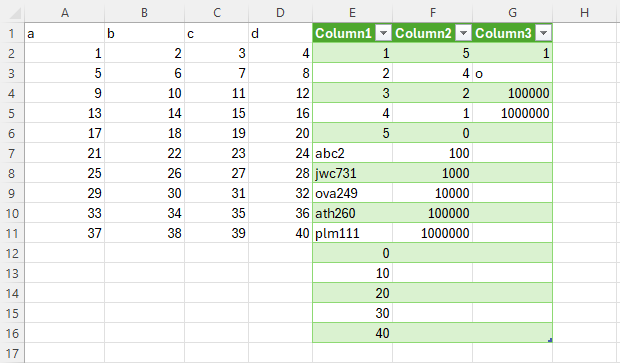The height and width of the screenshot is (363, 620).
Task: Select column E header
Action: pyautogui.click(x=352, y=13)
